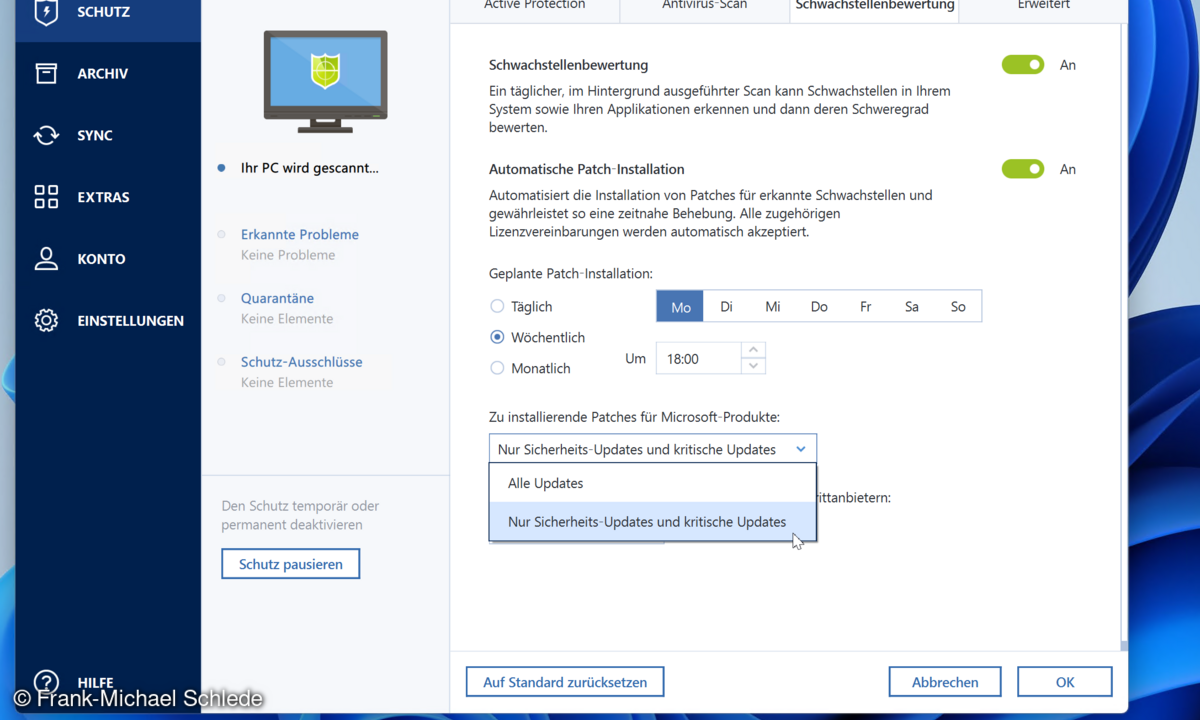Turn off Automatische Patch-Installation

(x=1022, y=169)
